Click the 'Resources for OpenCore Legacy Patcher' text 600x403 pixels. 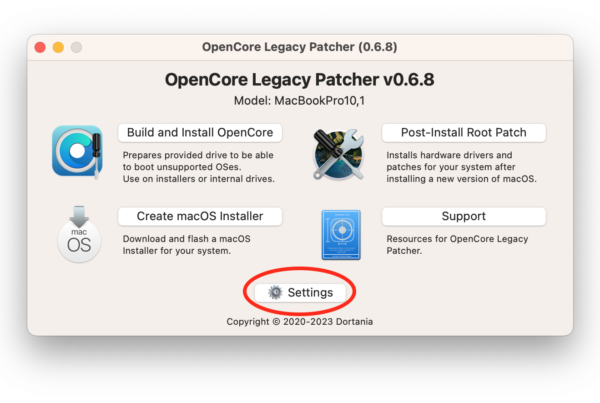pos(457,245)
